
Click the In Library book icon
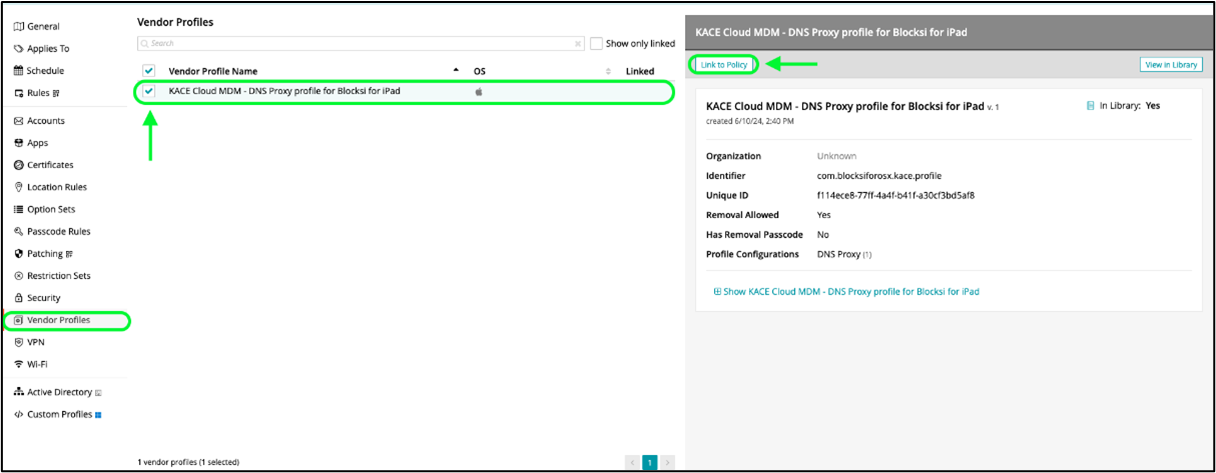click(1090, 105)
